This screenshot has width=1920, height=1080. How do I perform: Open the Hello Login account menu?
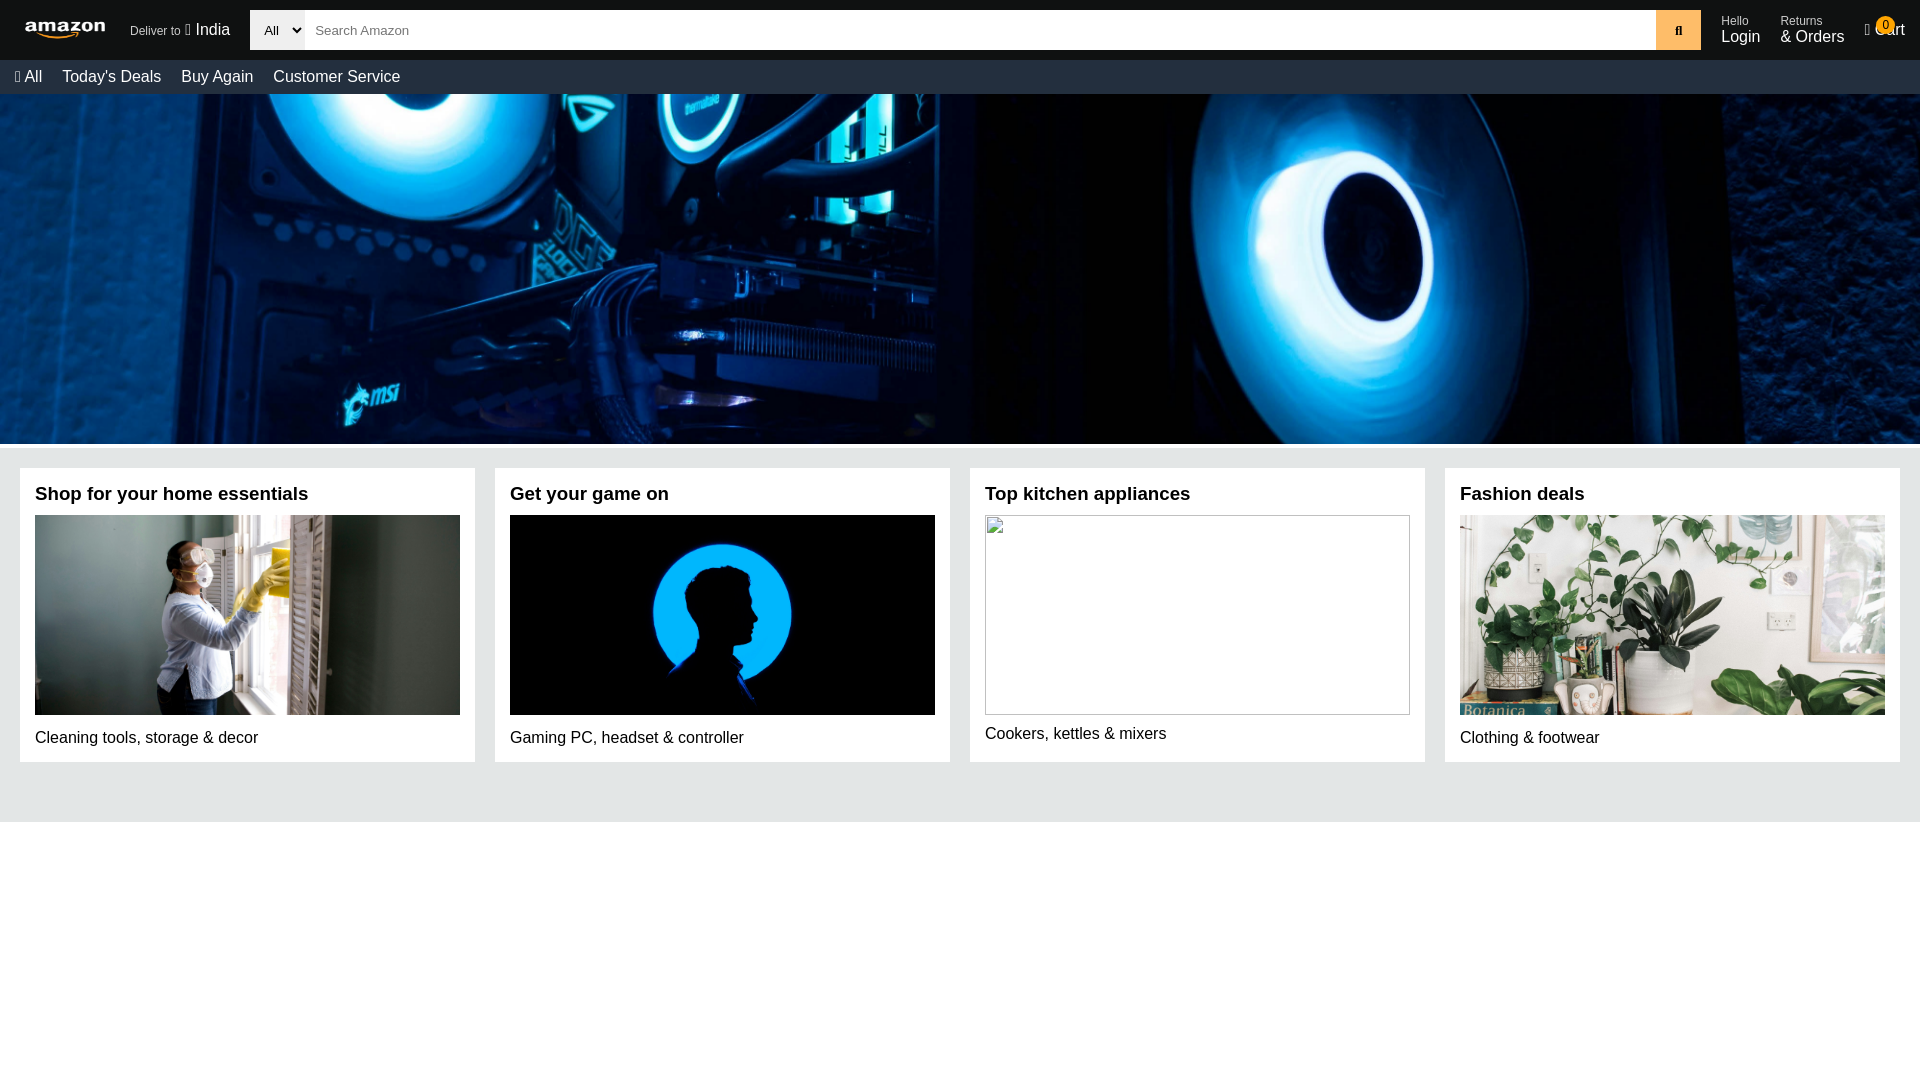pyautogui.click(x=1740, y=30)
